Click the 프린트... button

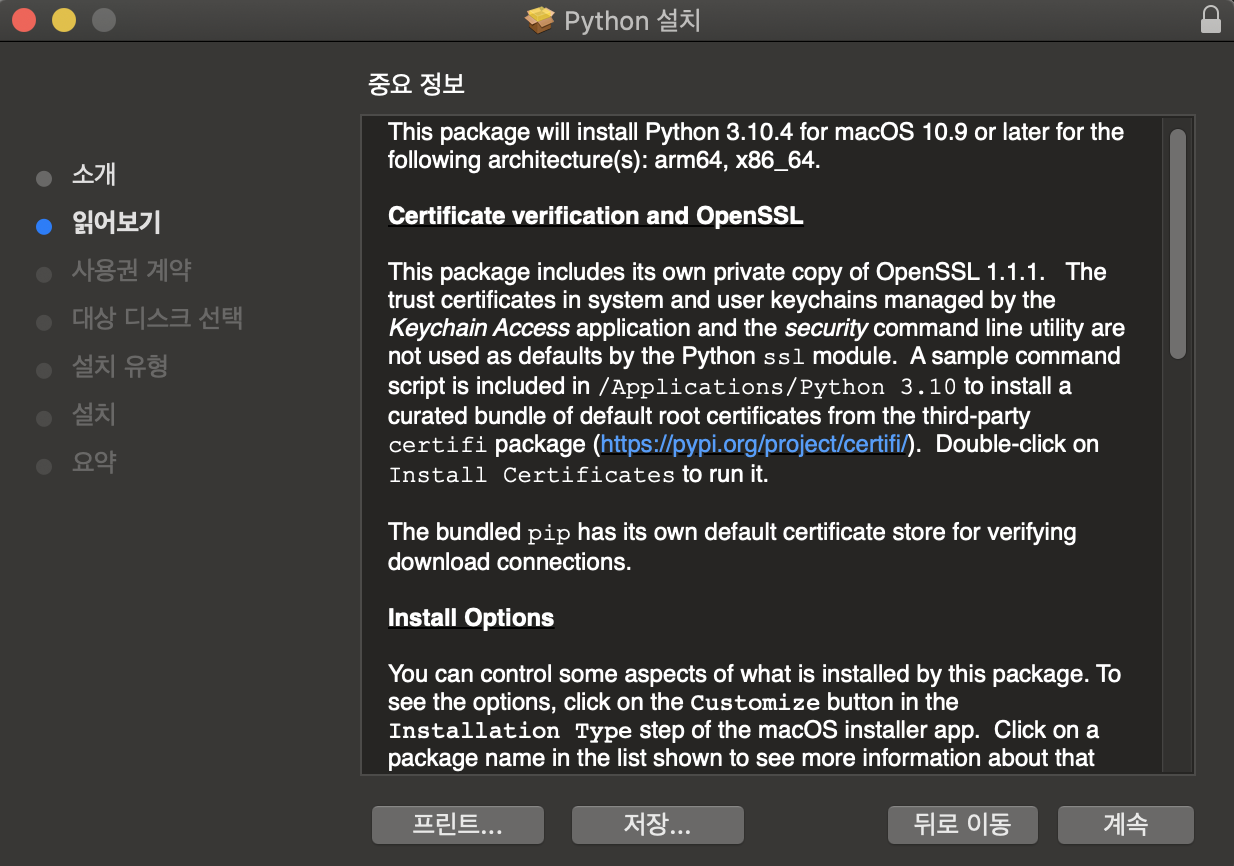coord(457,825)
